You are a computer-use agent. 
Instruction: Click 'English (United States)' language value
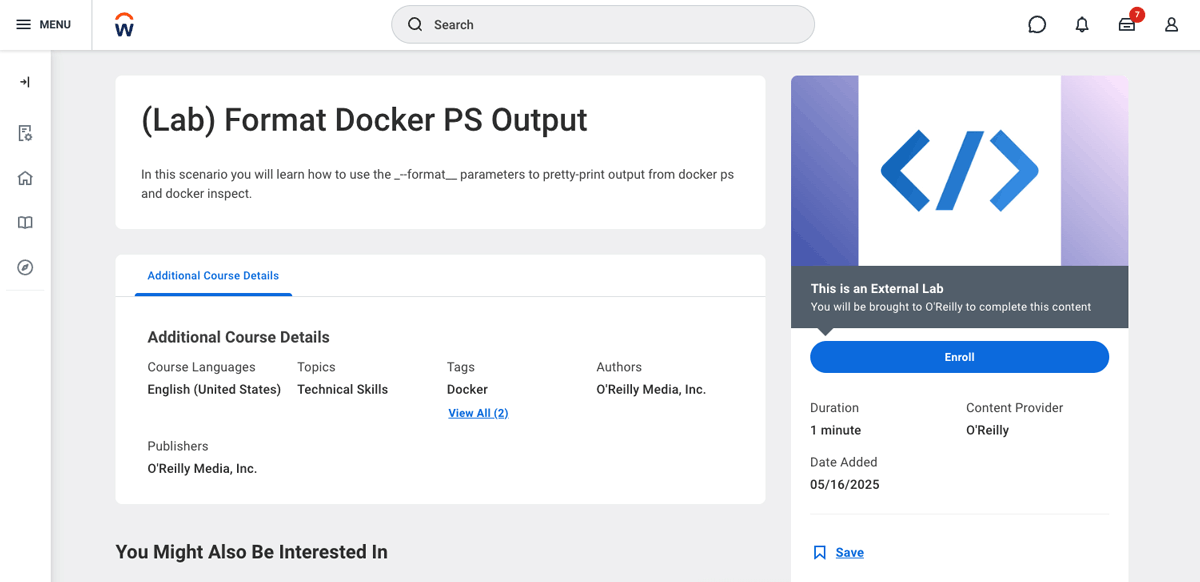[x=214, y=389]
